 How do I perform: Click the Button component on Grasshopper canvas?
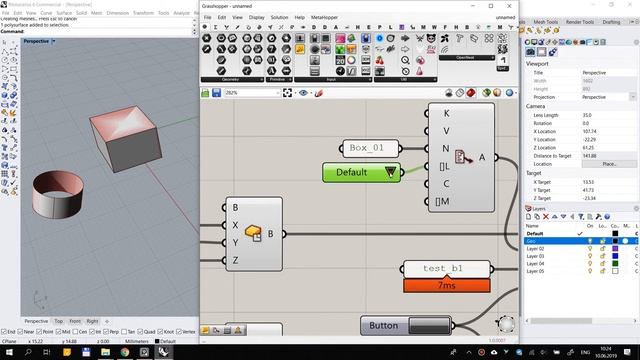pyautogui.click(x=407, y=326)
